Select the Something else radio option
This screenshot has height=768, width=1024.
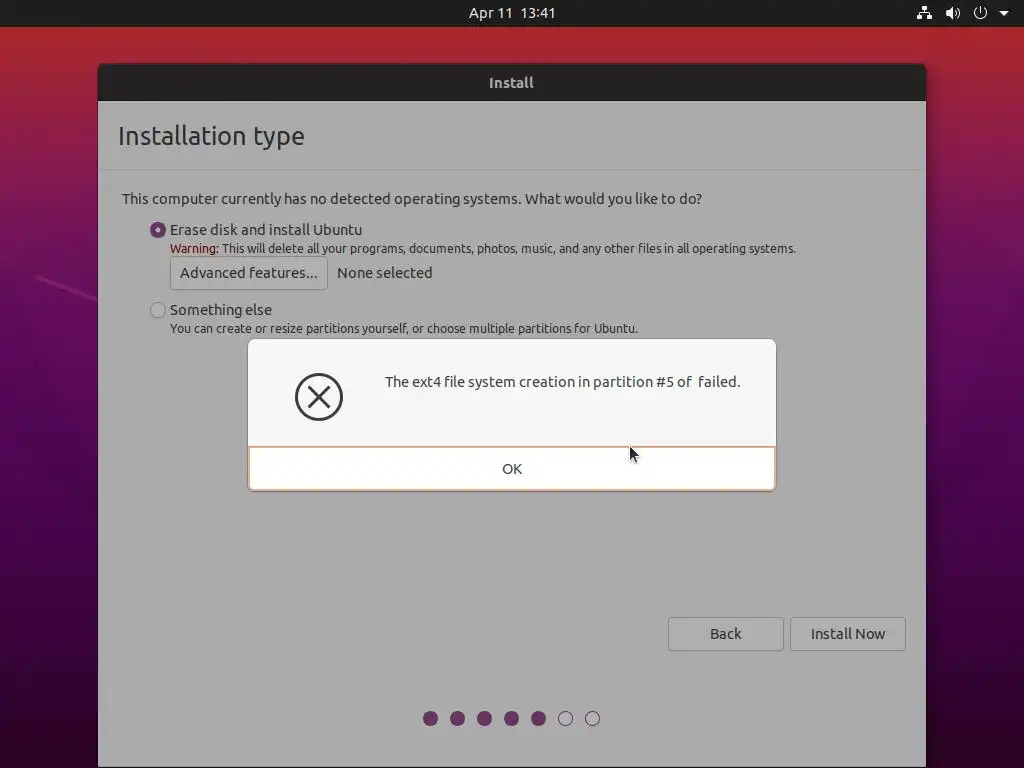[x=157, y=310]
